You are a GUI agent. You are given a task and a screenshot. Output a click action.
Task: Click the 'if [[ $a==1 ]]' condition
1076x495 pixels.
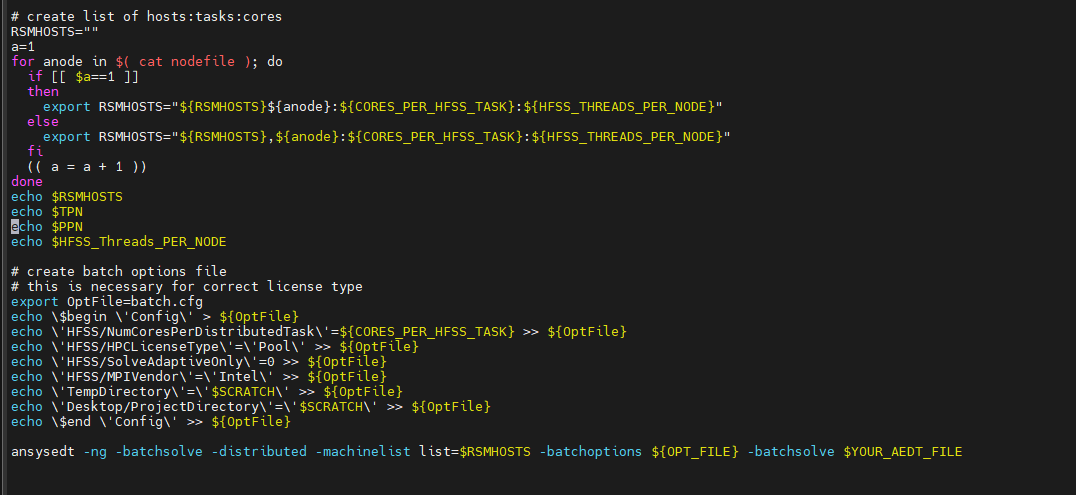click(83, 76)
